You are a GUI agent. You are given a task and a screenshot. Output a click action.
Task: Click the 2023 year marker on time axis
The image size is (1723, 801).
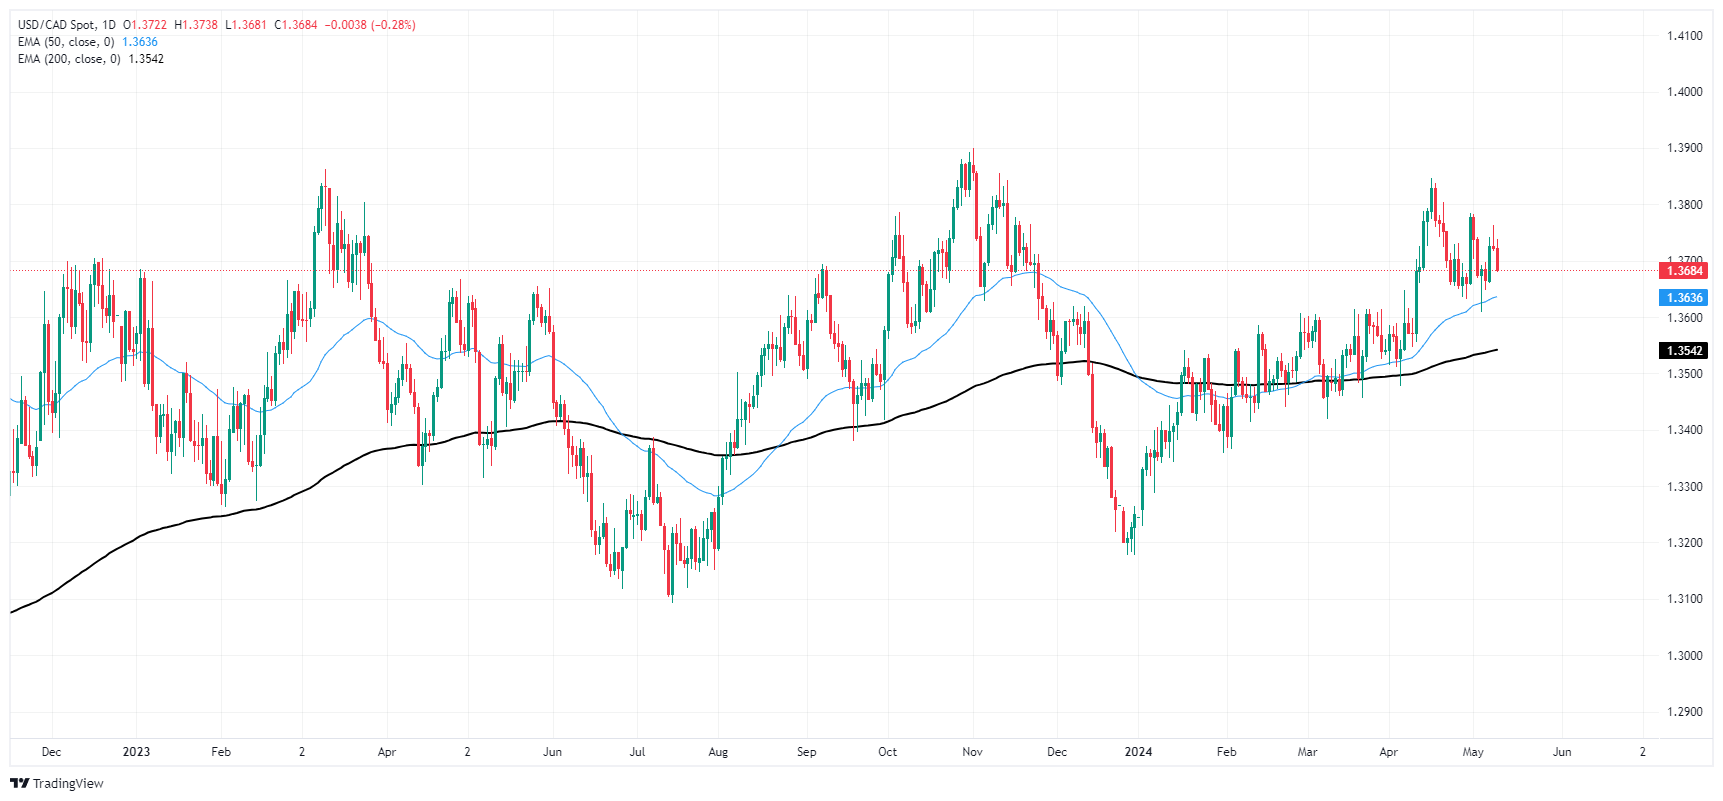click(136, 752)
